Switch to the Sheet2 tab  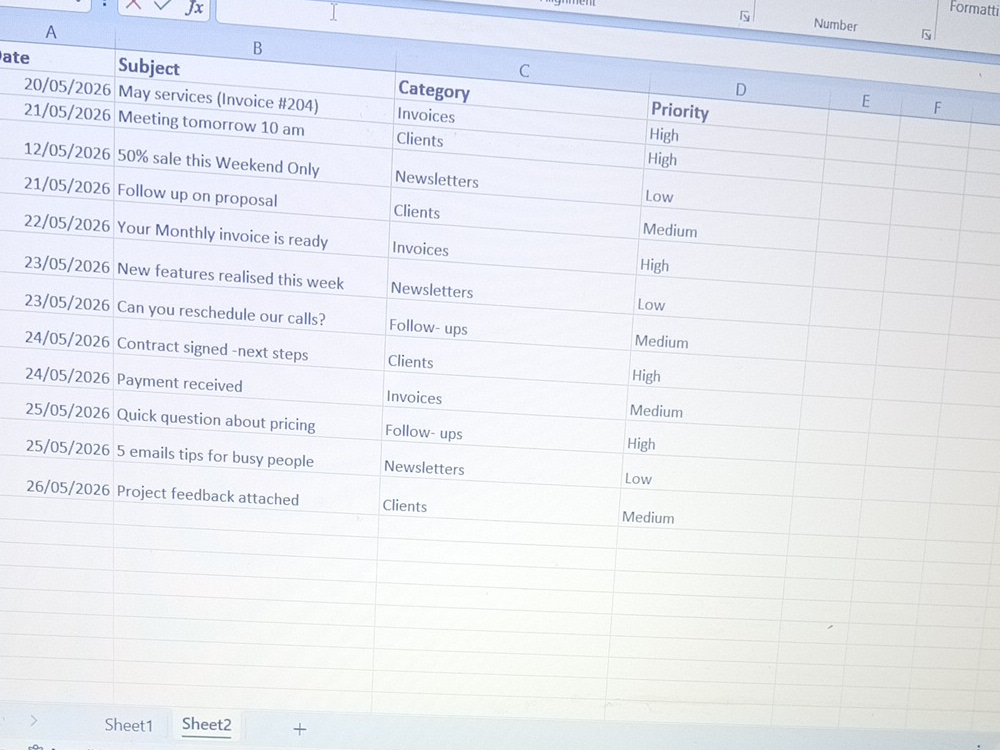click(206, 724)
